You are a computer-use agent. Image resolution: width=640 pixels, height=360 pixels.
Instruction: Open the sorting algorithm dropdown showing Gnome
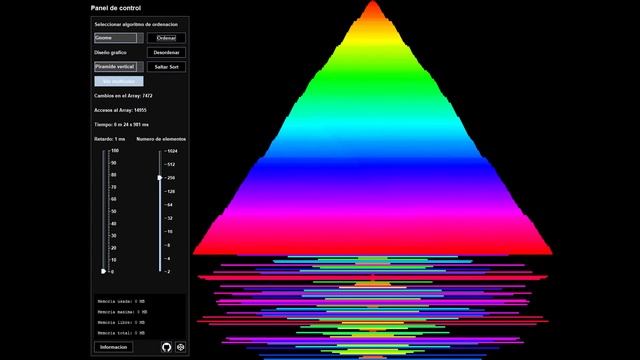[119, 38]
